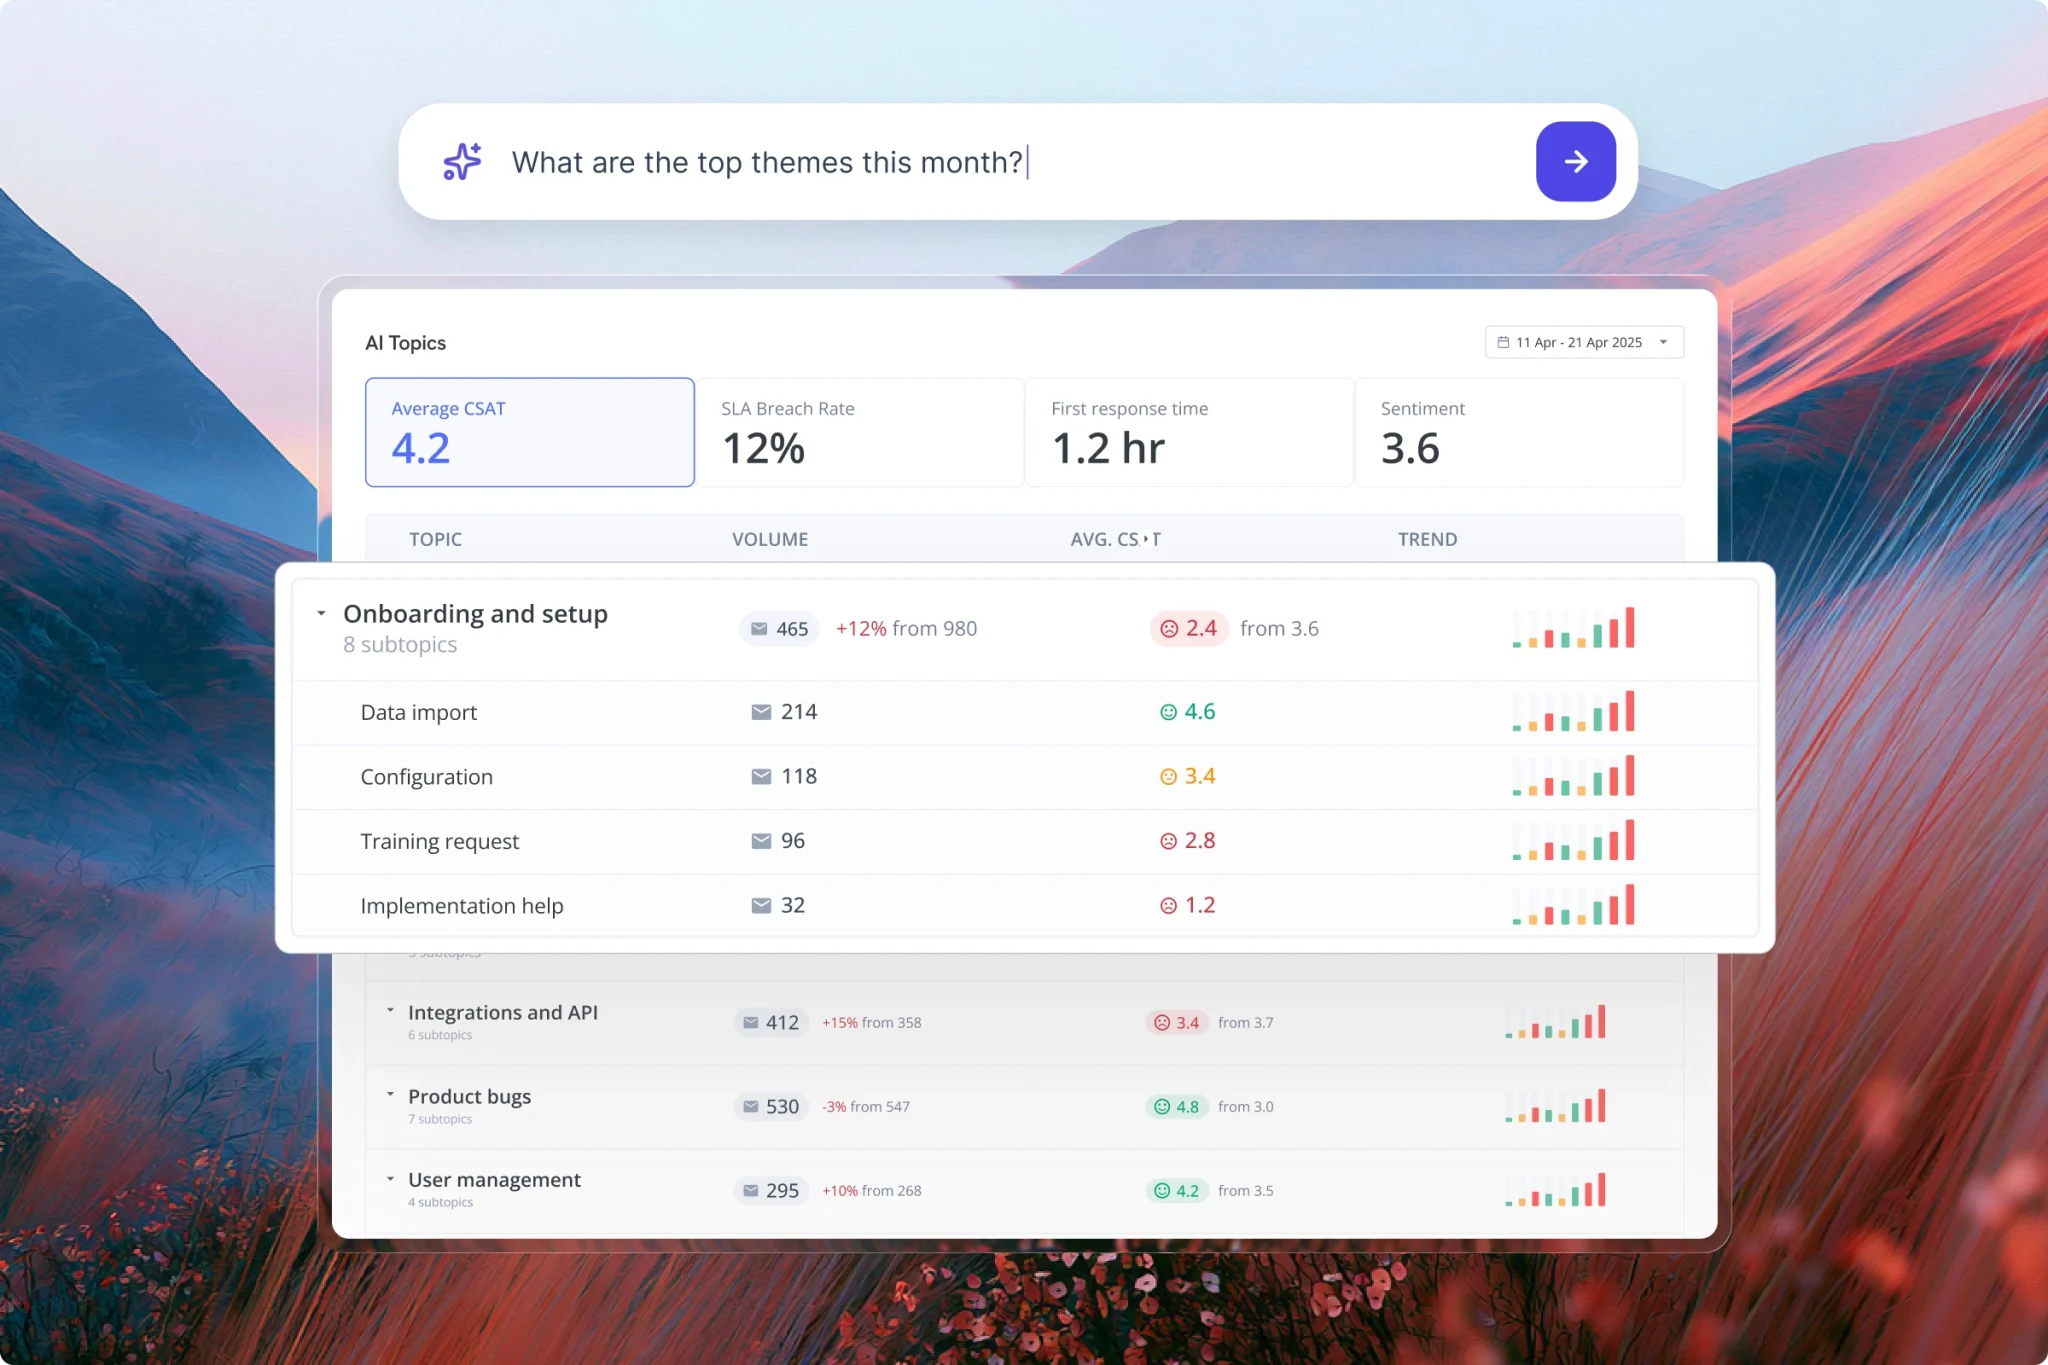The height and width of the screenshot is (1365, 2048).
Task: Open the 11 Apr - 21 Apr 2025 date dropdown
Action: pos(1583,342)
